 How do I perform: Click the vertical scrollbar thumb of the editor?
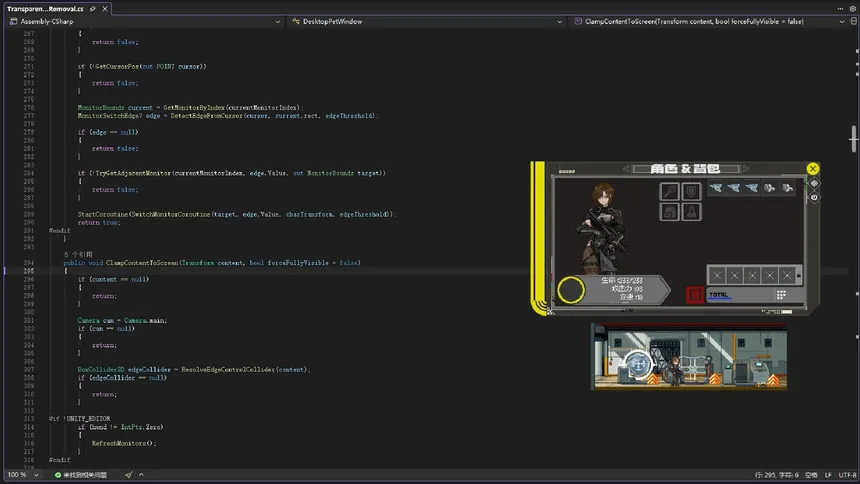[853, 139]
